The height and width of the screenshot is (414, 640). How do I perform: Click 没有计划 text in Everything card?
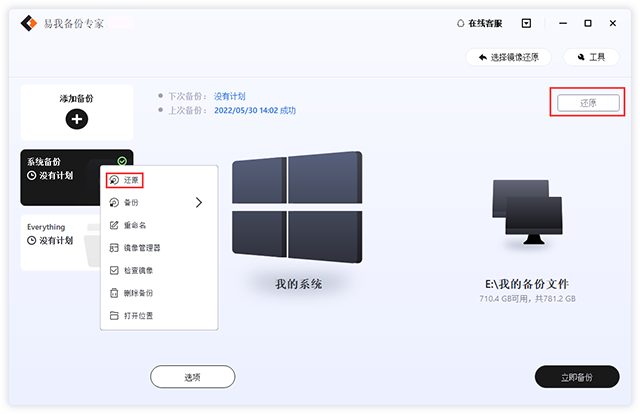pyautogui.click(x=56, y=240)
